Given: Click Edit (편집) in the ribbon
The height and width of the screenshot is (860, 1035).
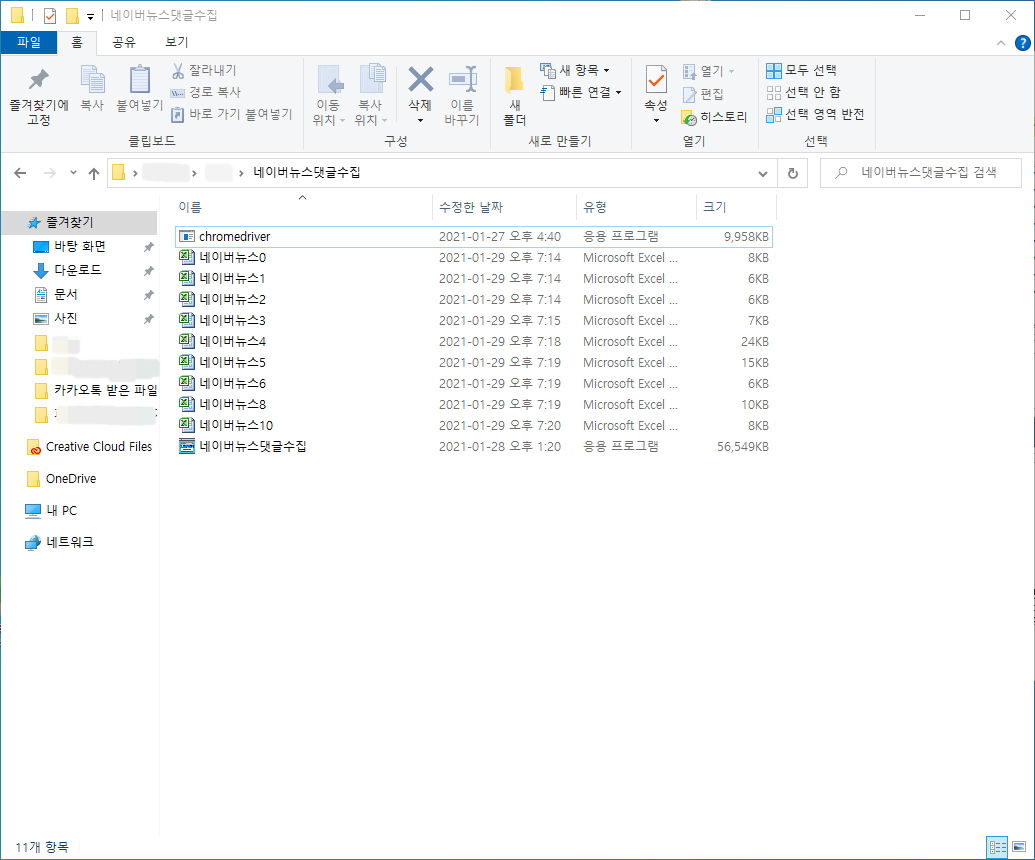Looking at the screenshot, I should (x=703, y=94).
